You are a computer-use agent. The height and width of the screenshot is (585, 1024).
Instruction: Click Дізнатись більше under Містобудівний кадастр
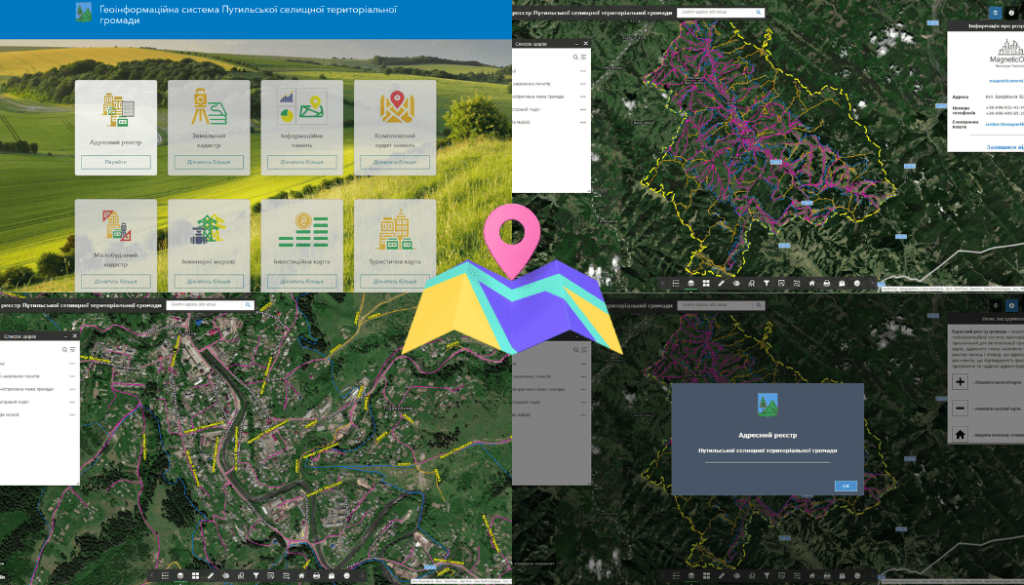(x=116, y=281)
